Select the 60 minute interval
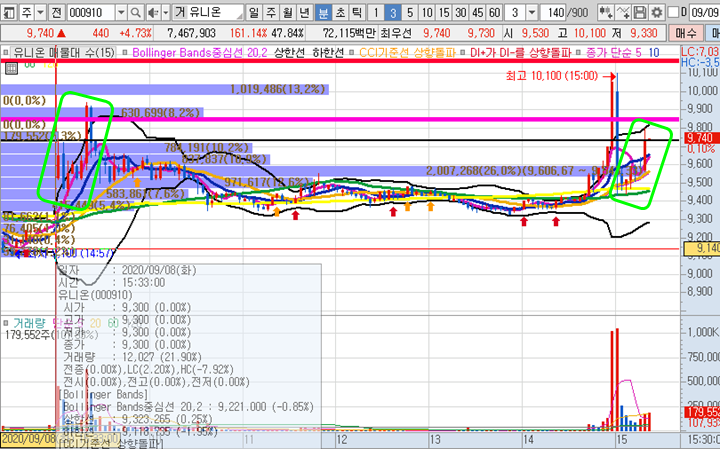The width and height of the screenshot is (720, 449). tap(494, 12)
